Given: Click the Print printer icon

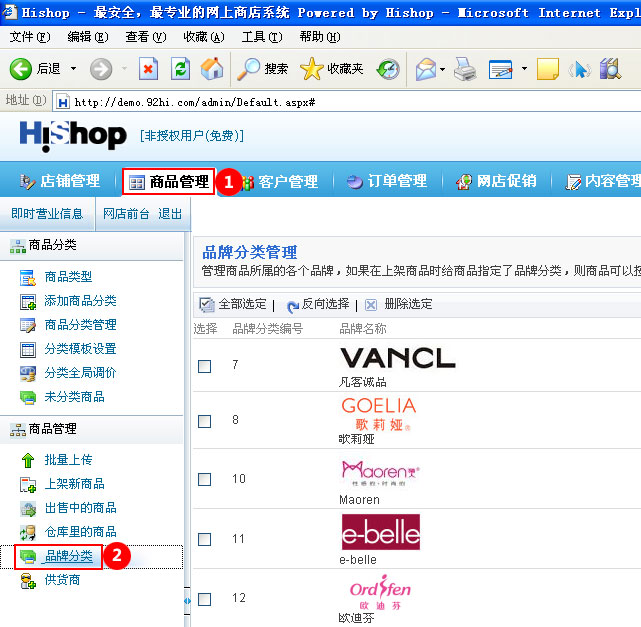Looking at the screenshot, I should pos(465,69).
